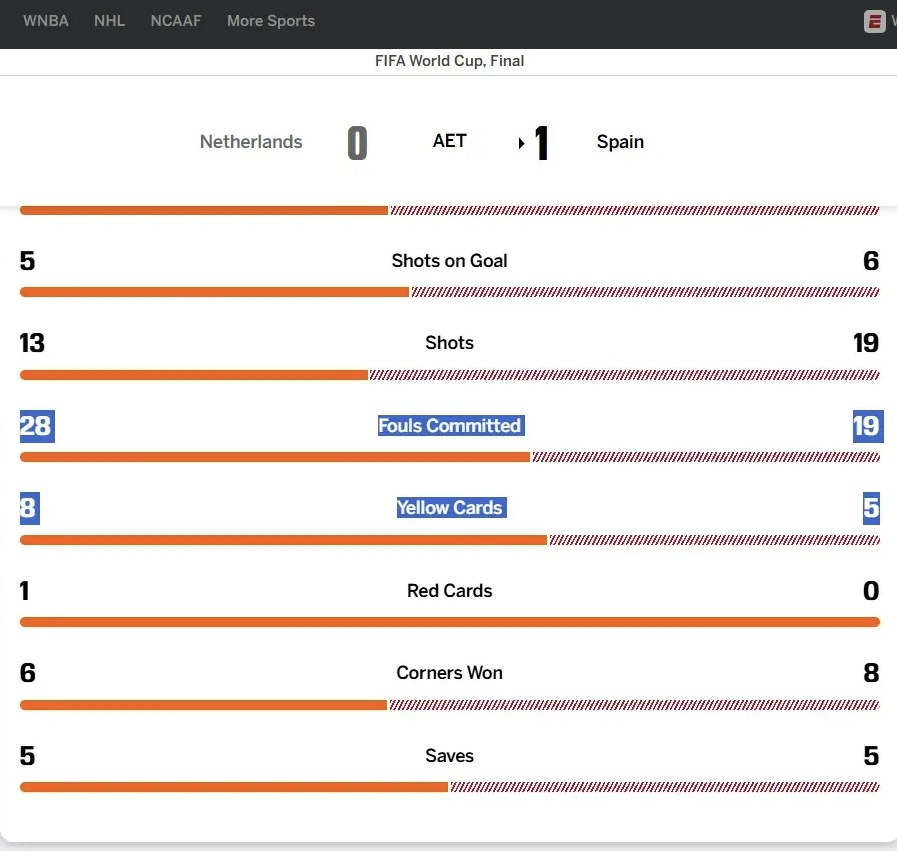Click the Shots comparison bar
The height and width of the screenshot is (851, 897).
coord(450,375)
